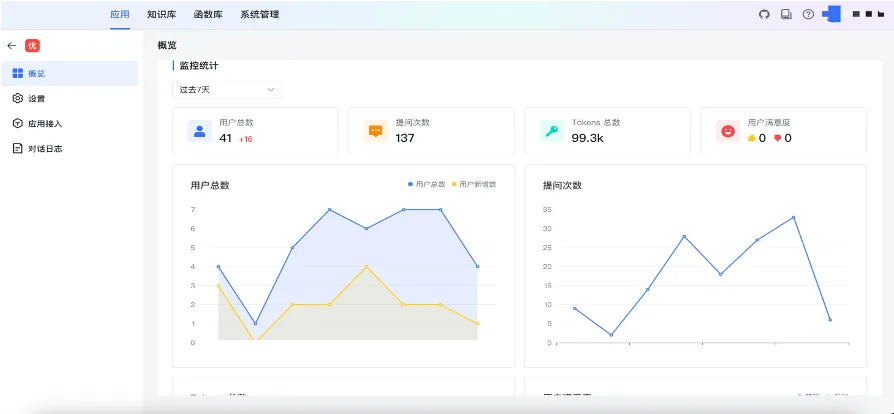Click the 41 user total value

[225, 138]
